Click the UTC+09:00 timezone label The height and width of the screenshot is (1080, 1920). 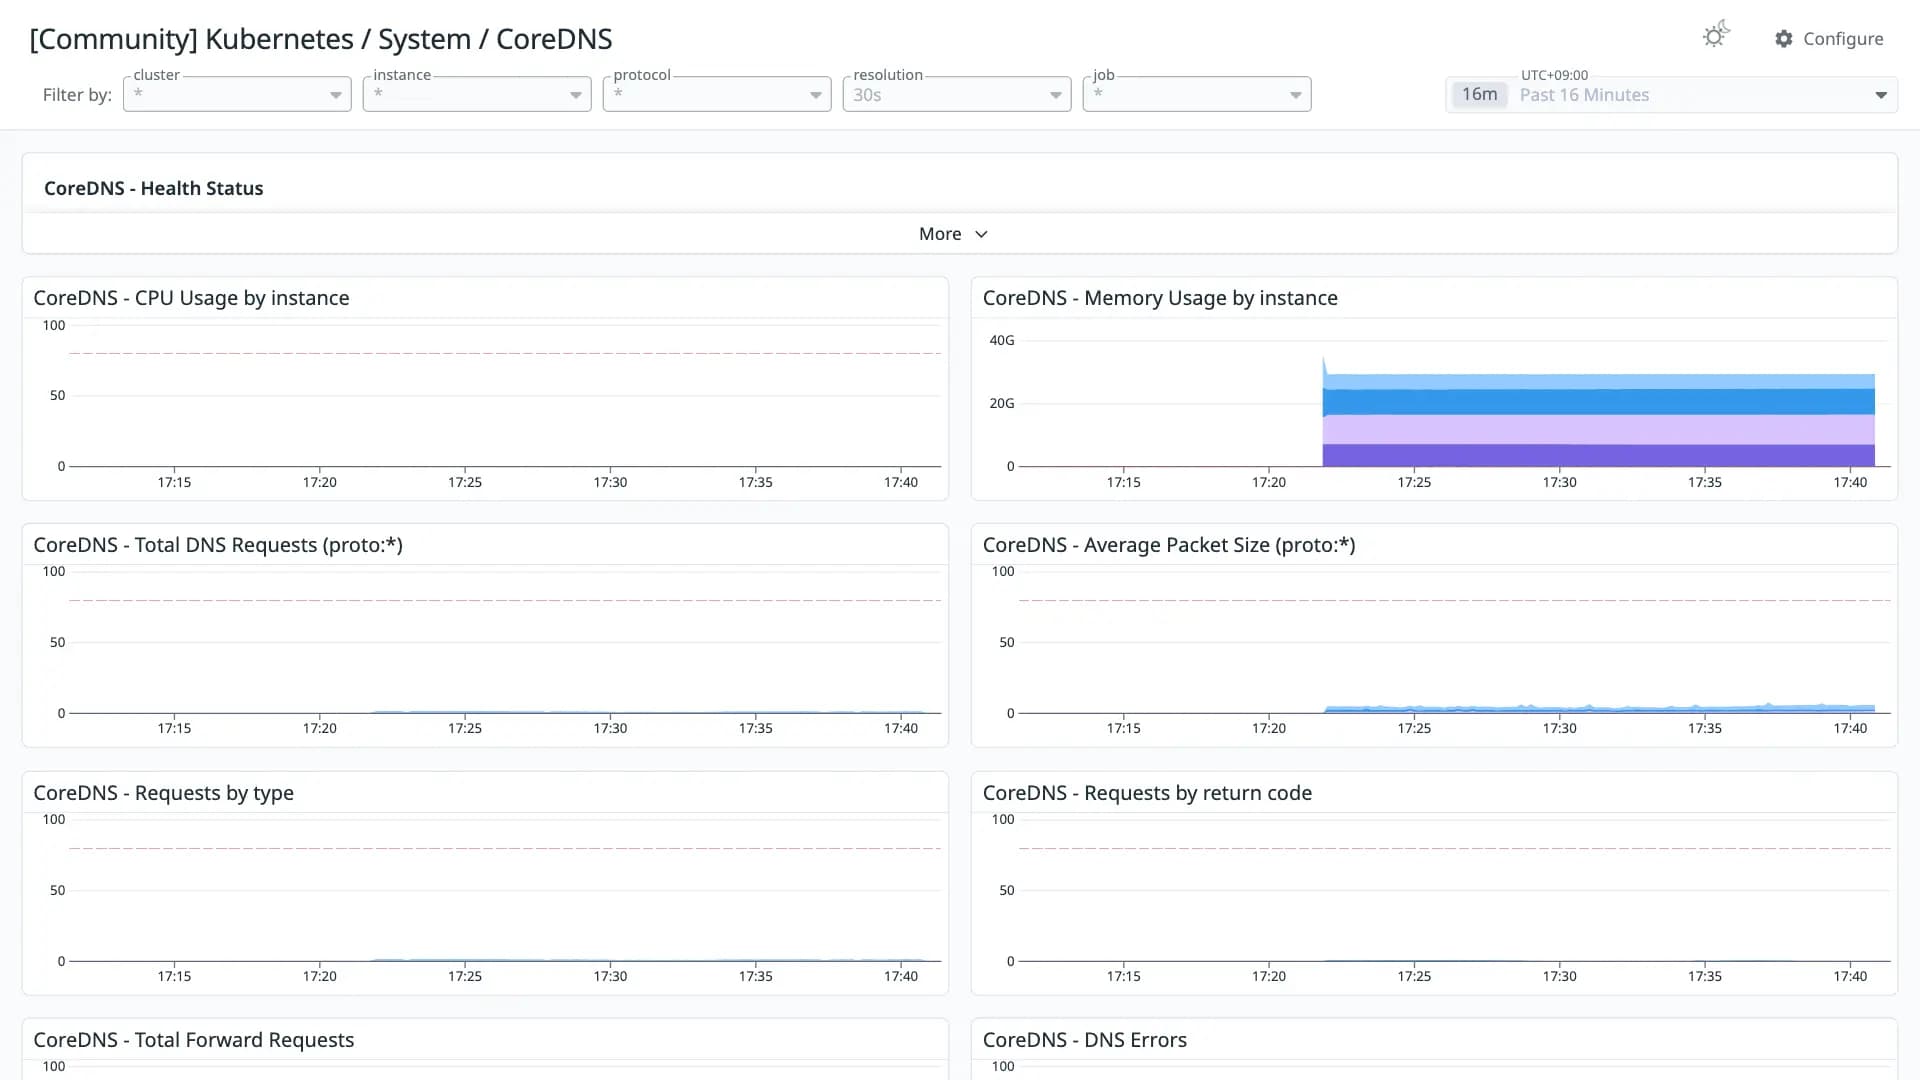point(1554,75)
